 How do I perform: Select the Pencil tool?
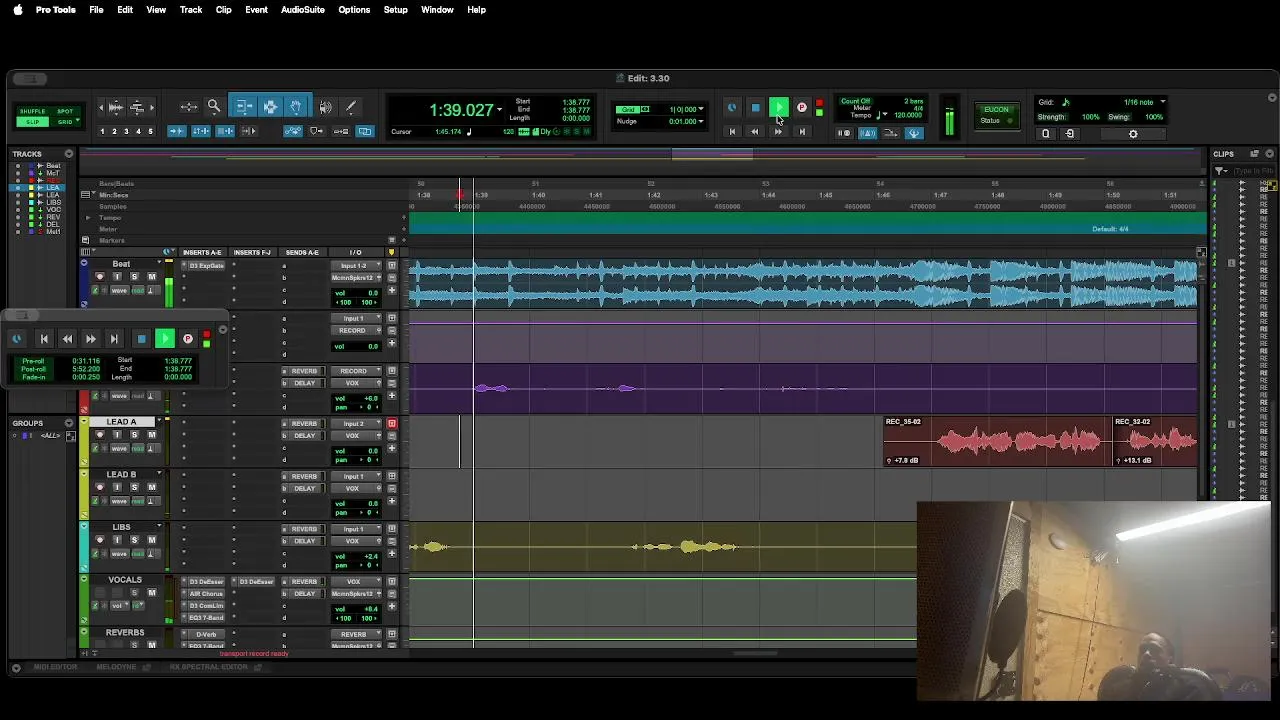(351, 107)
